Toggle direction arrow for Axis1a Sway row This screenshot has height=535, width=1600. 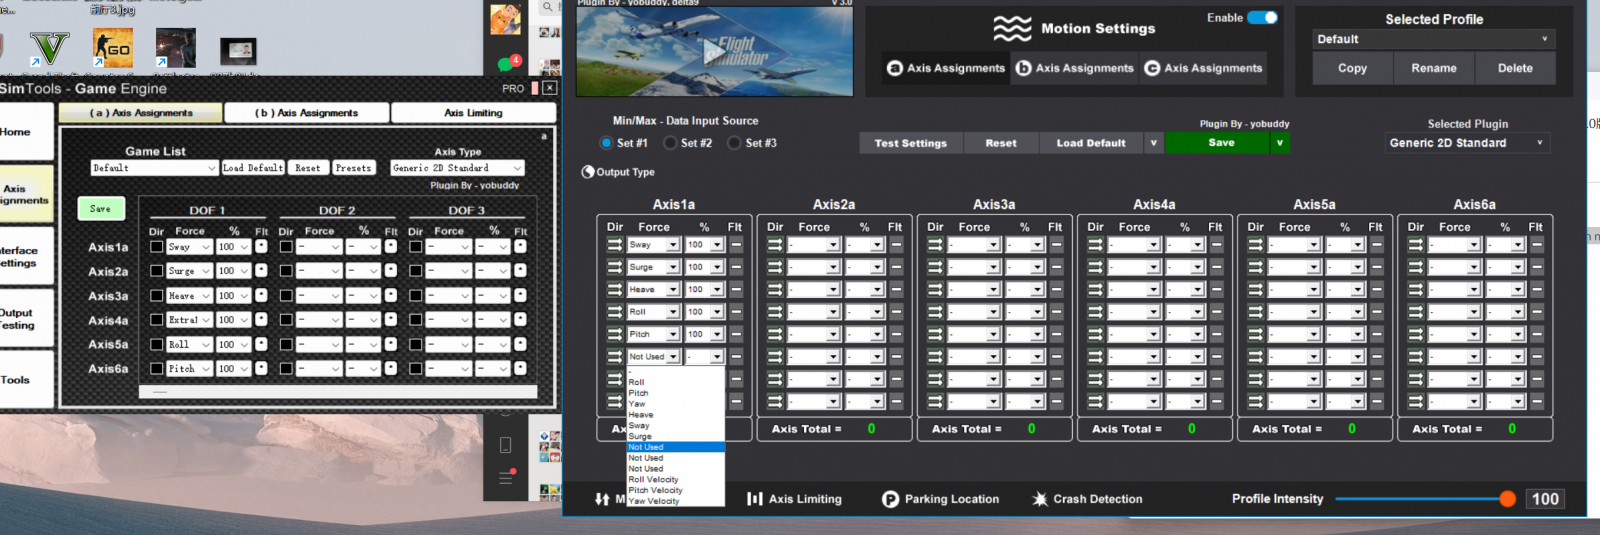click(x=614, y=245)
